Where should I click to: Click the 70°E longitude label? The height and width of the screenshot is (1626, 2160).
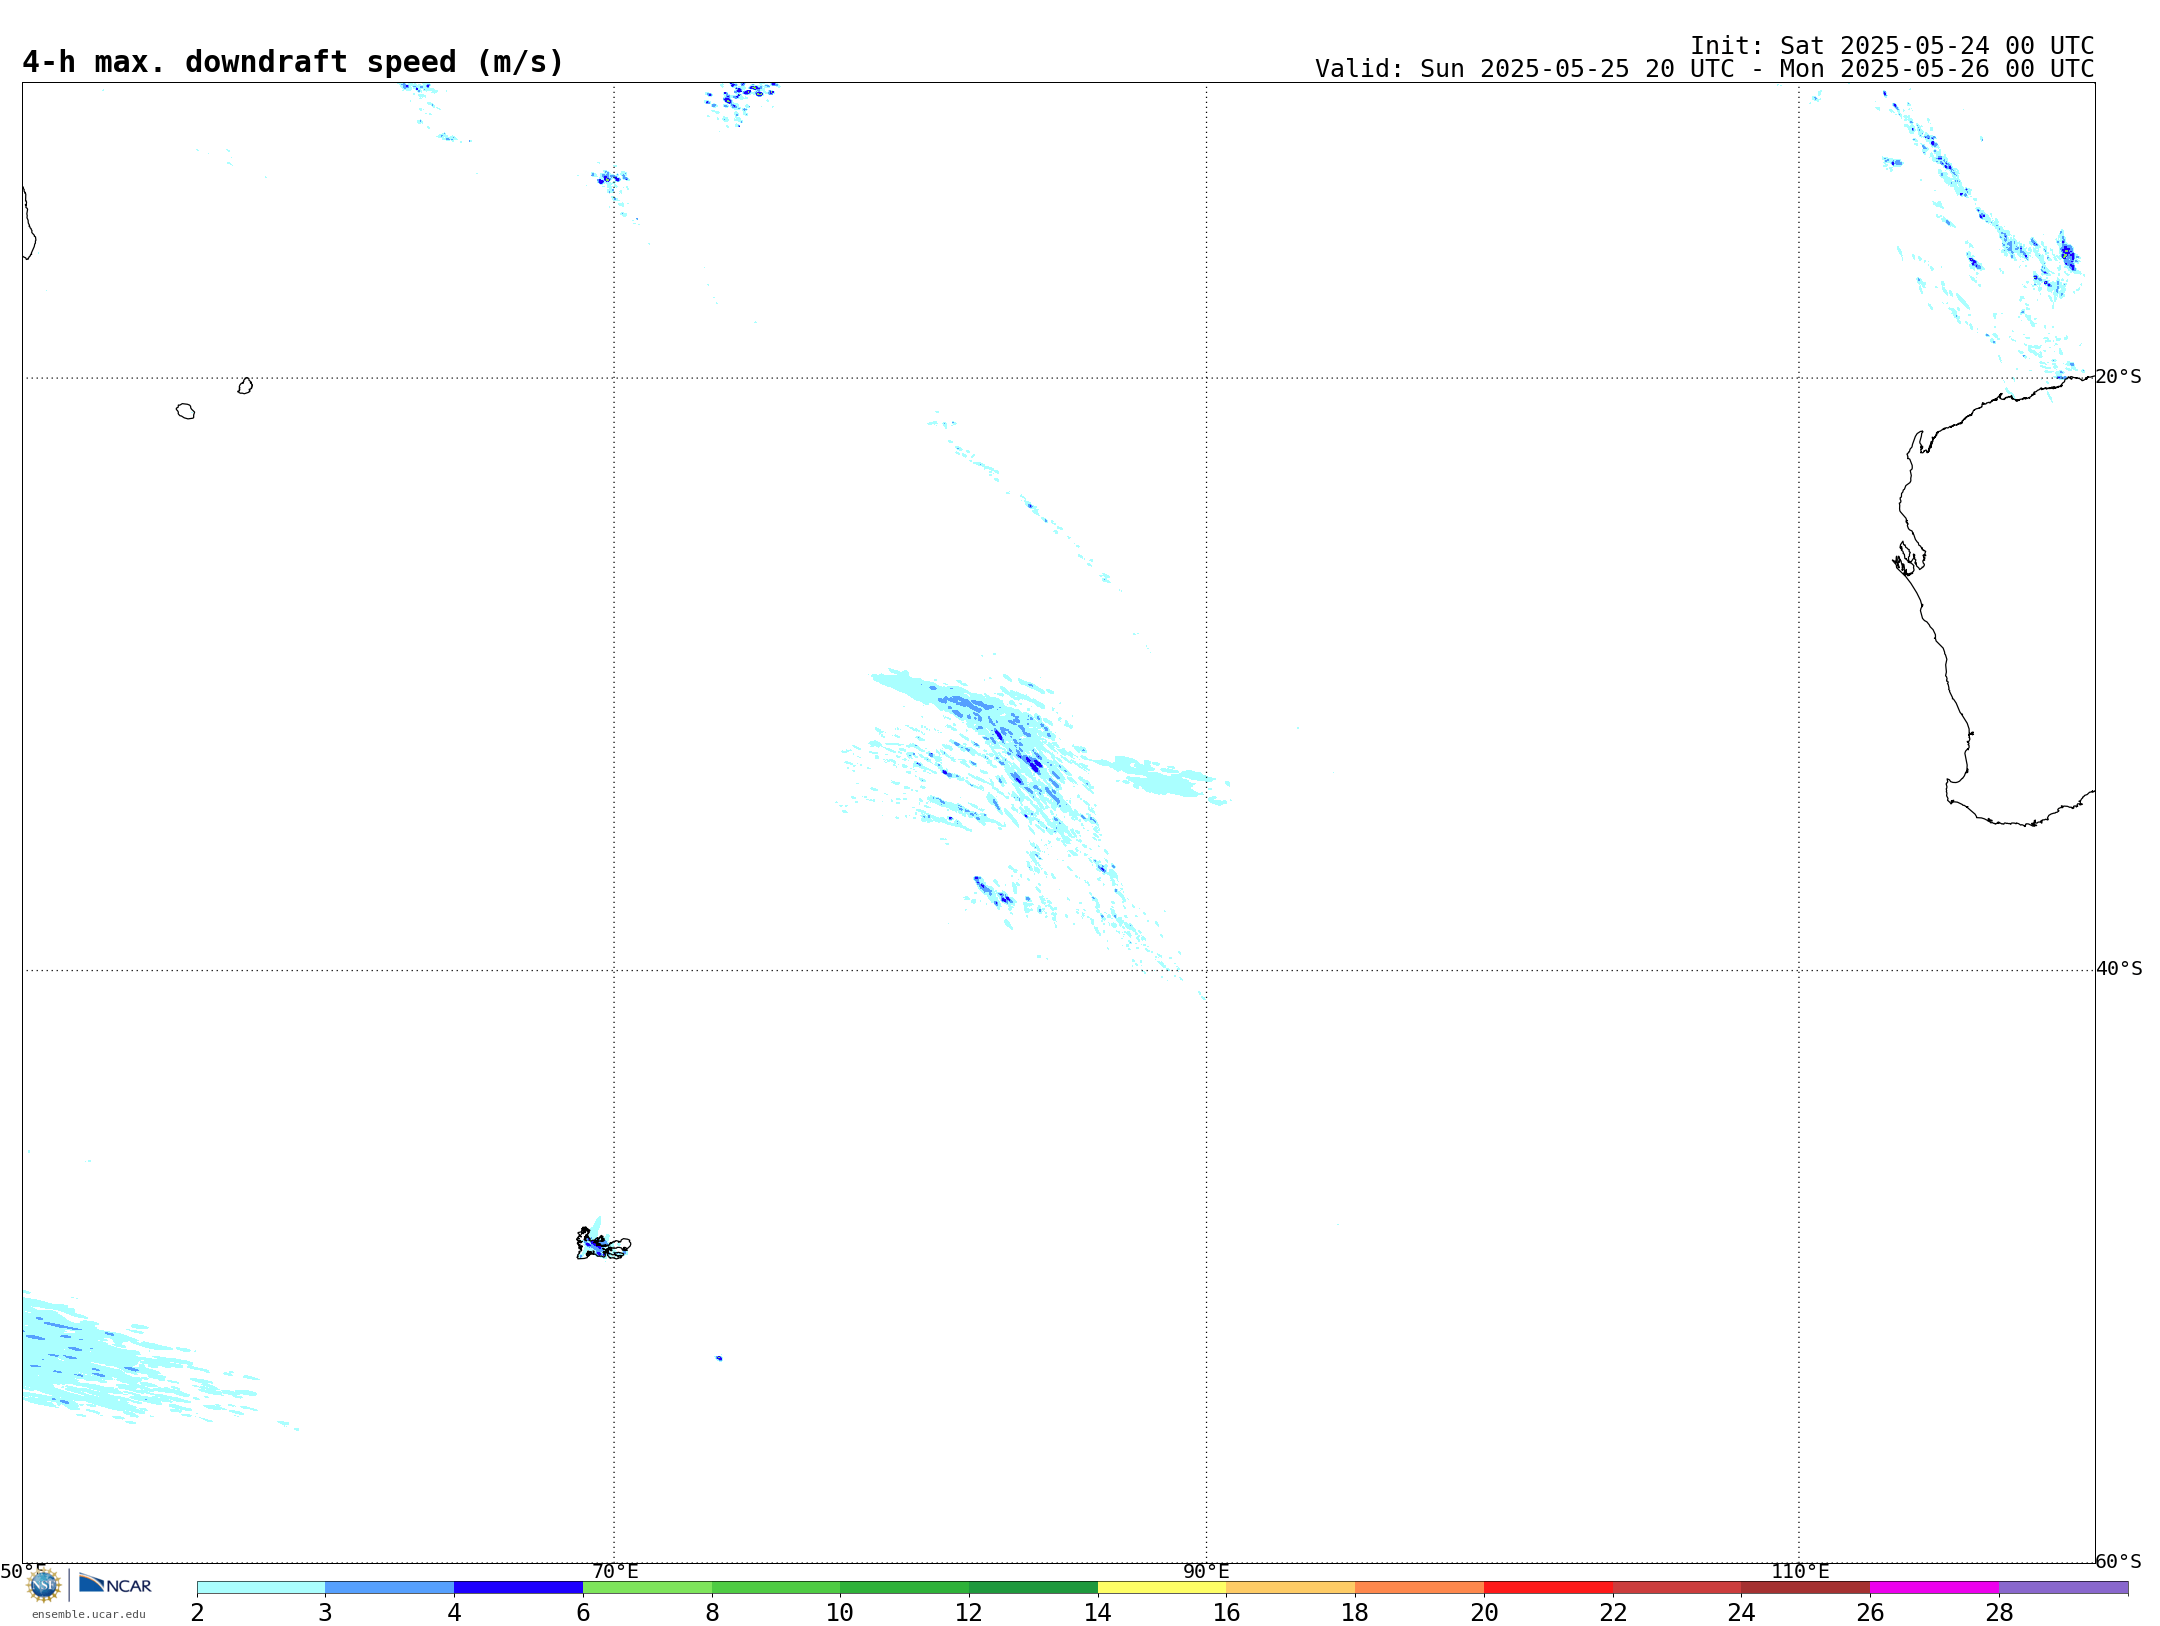pyautogui.click(x=615, y=1572)
